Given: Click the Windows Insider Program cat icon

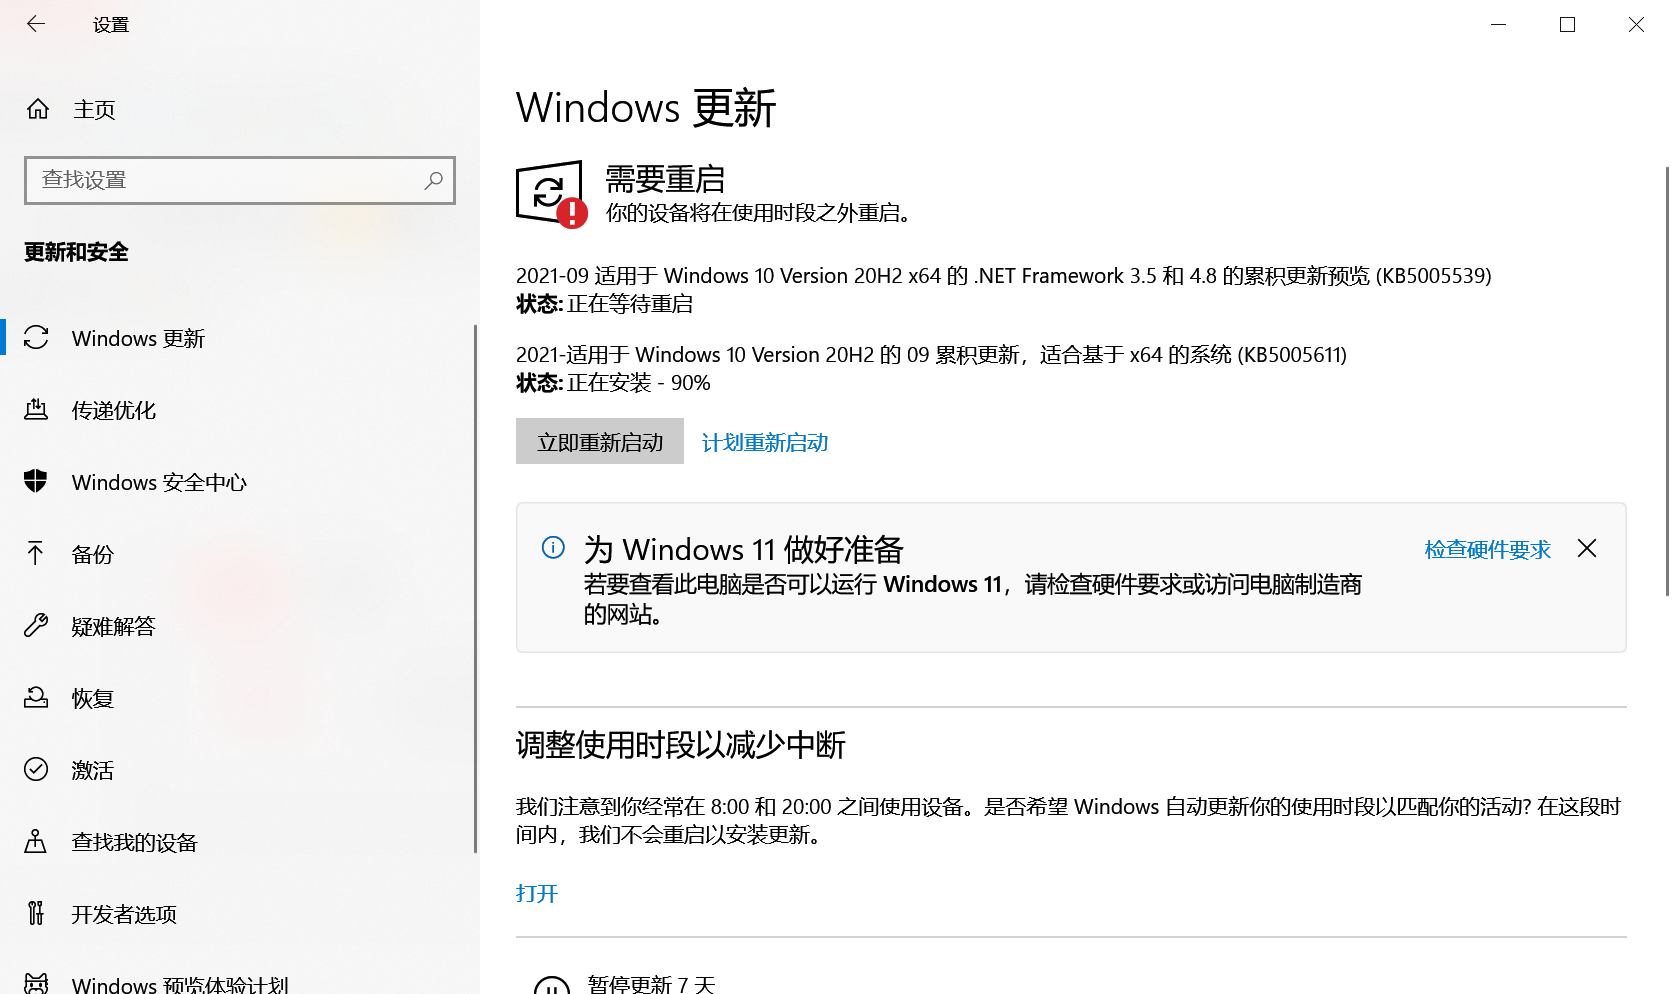Looking at the screenshot, I should pos(36,983).
